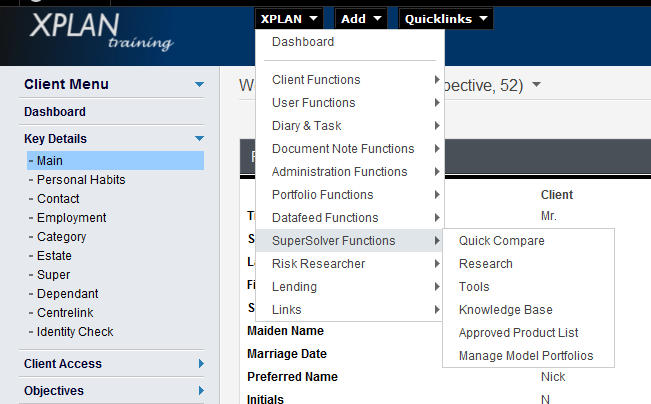Open Administration Functions submenu
The image size is (651, 404).
pos(350,171)
